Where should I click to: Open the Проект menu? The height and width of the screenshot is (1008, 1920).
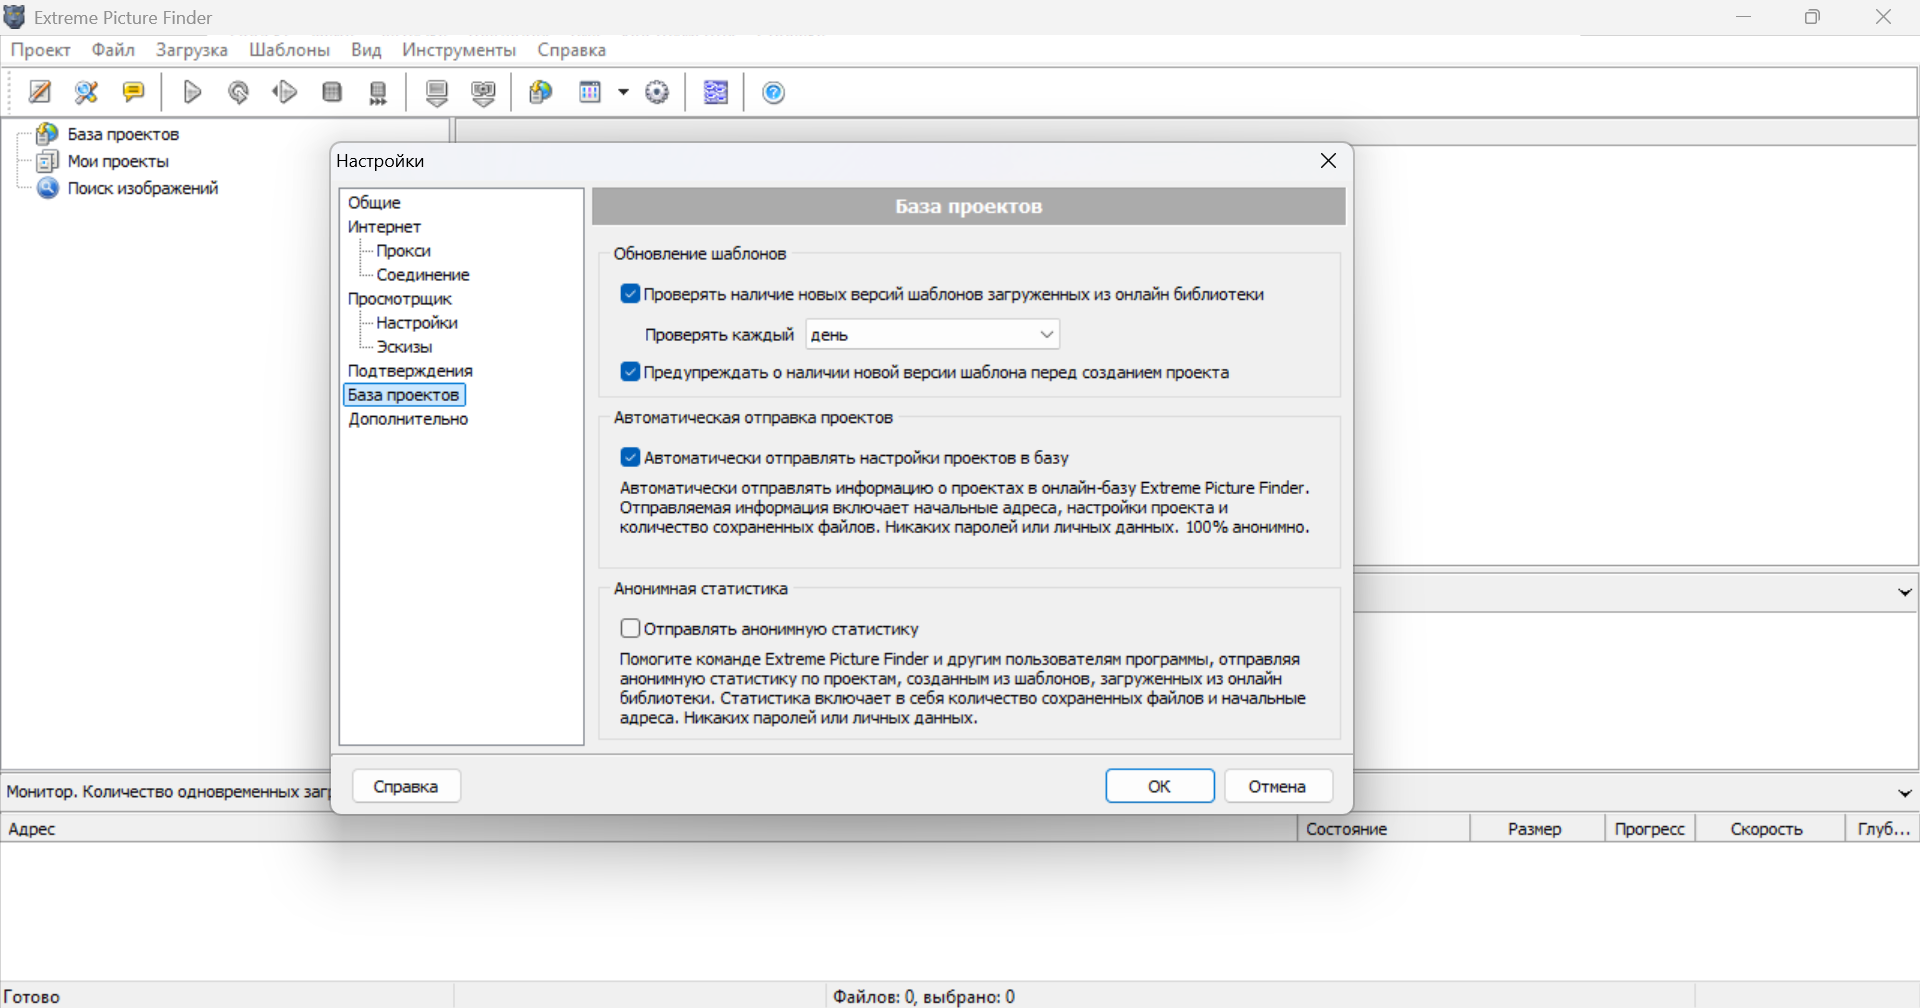click(41, 50)
